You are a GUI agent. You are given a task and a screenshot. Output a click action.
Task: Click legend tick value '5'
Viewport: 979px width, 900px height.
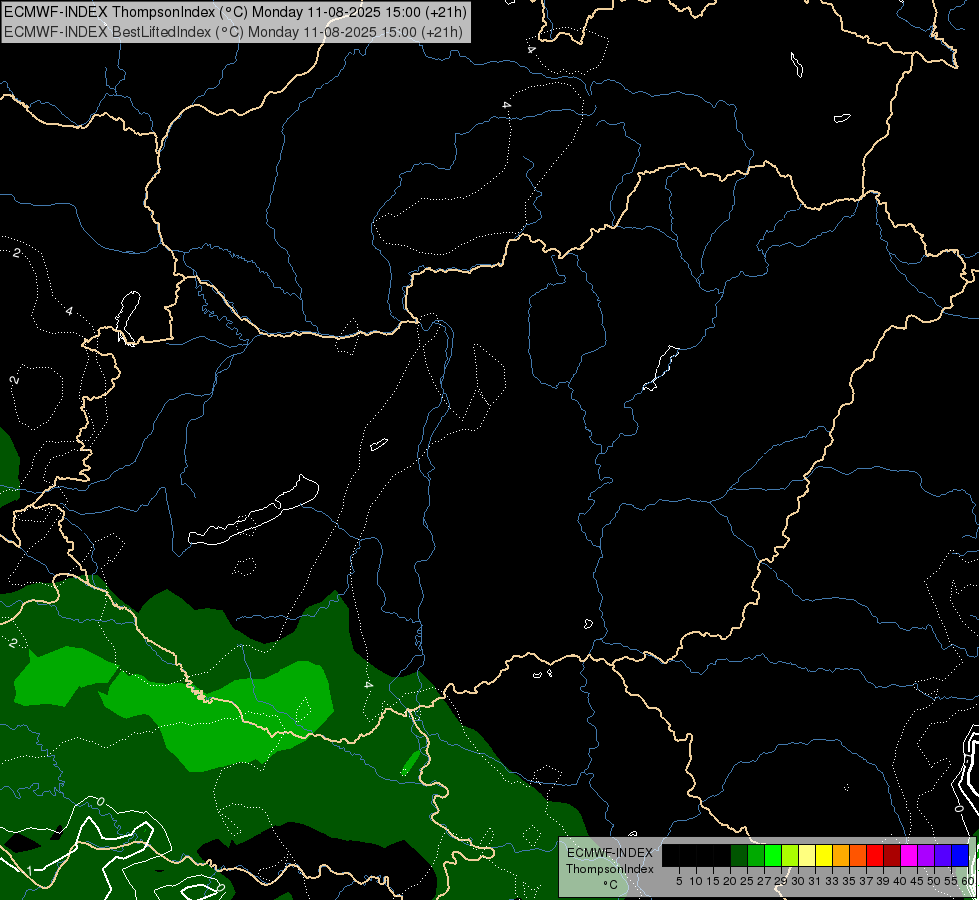click(679, 881)
